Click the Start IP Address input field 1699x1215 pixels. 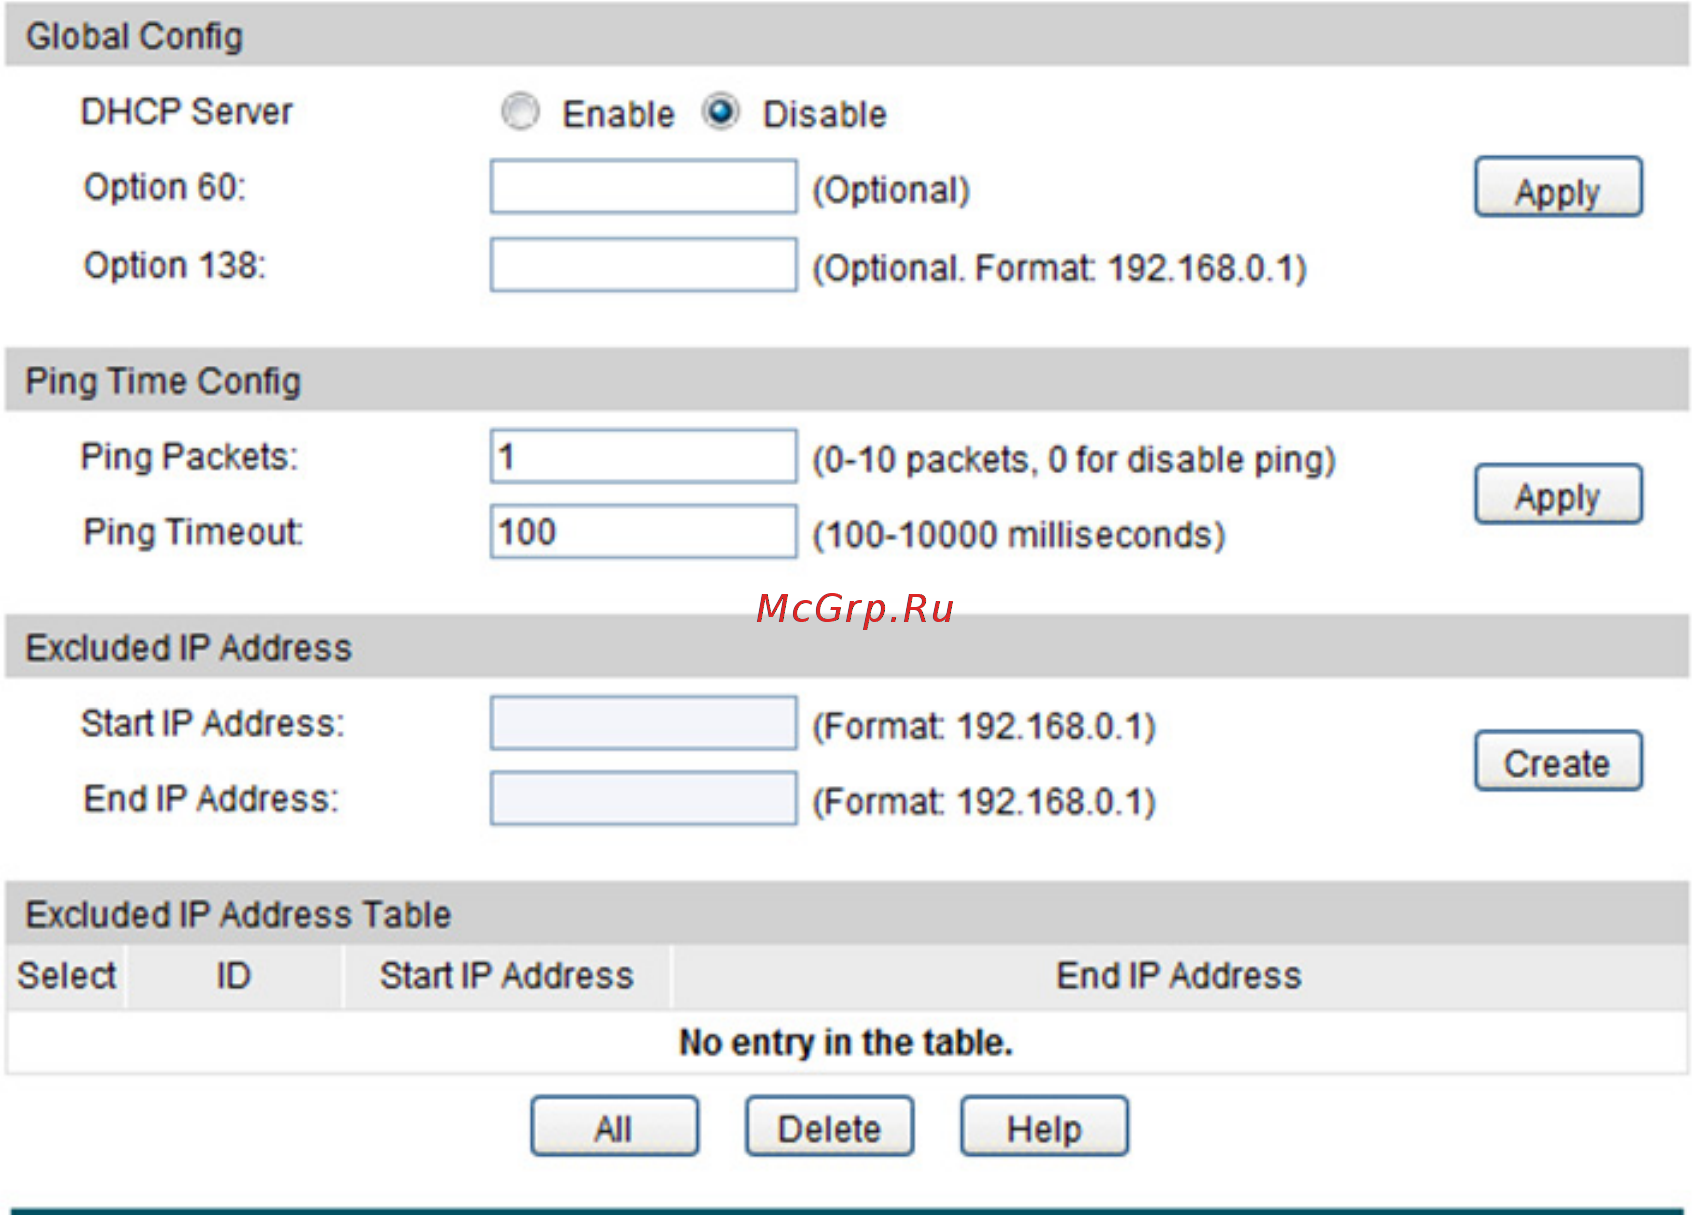pos(643,724)
